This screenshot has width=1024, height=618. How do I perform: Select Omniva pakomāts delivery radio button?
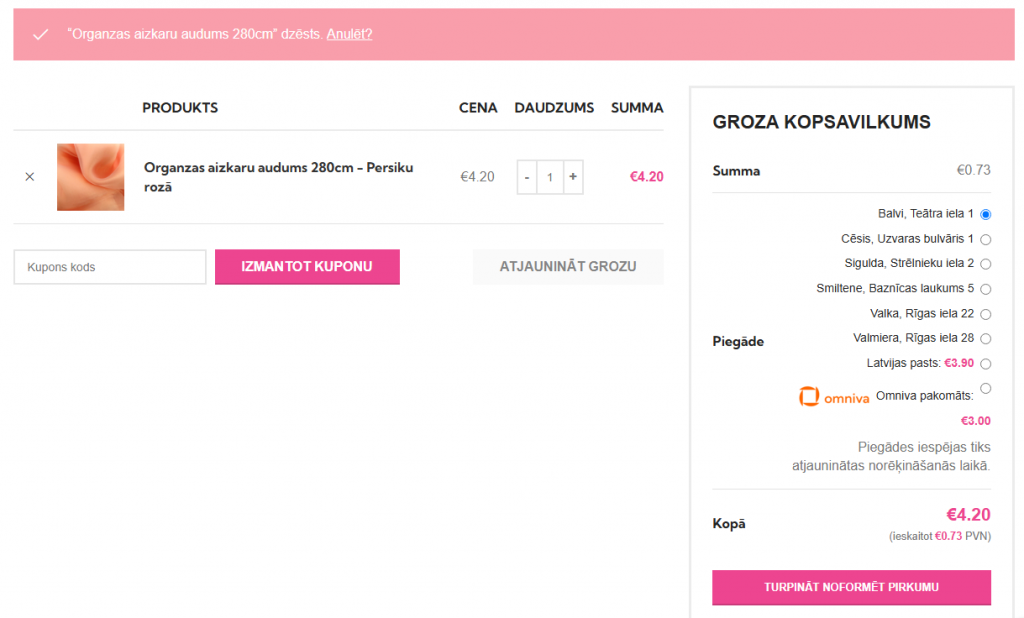(985, 389)
